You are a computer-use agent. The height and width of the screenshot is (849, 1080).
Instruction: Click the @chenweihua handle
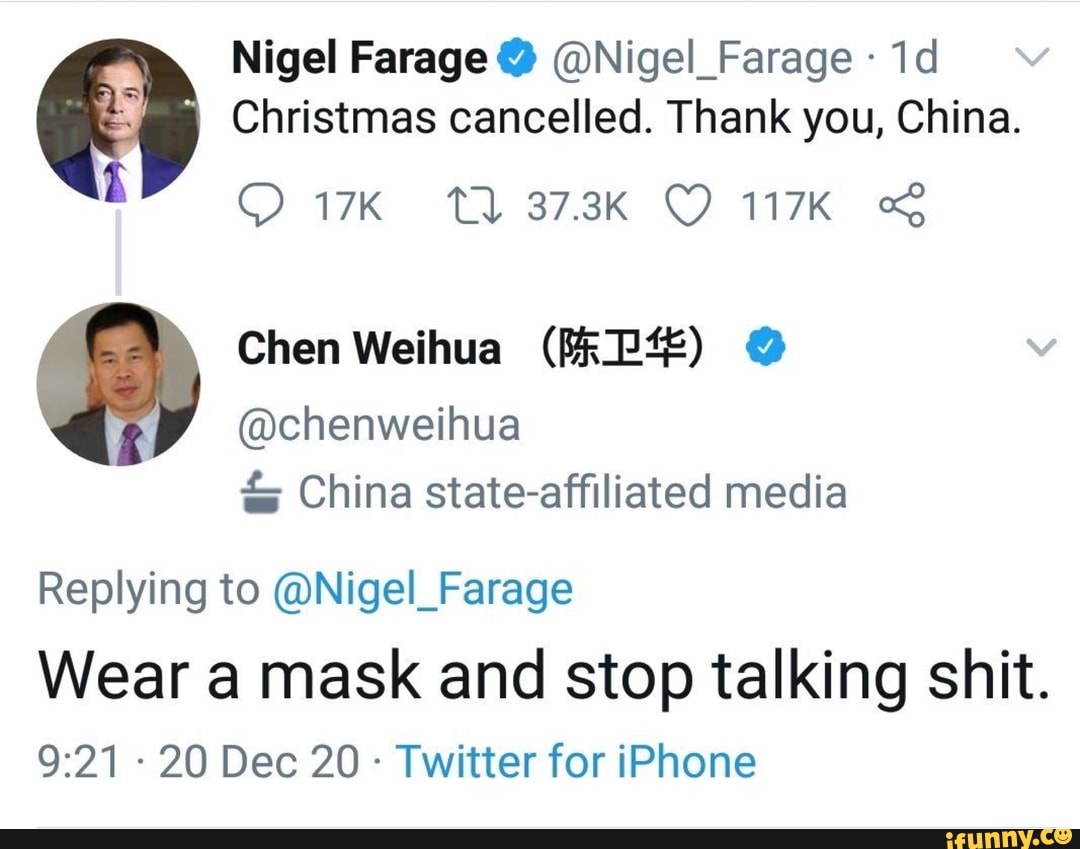pyautogui.click(x=379, y=426)
